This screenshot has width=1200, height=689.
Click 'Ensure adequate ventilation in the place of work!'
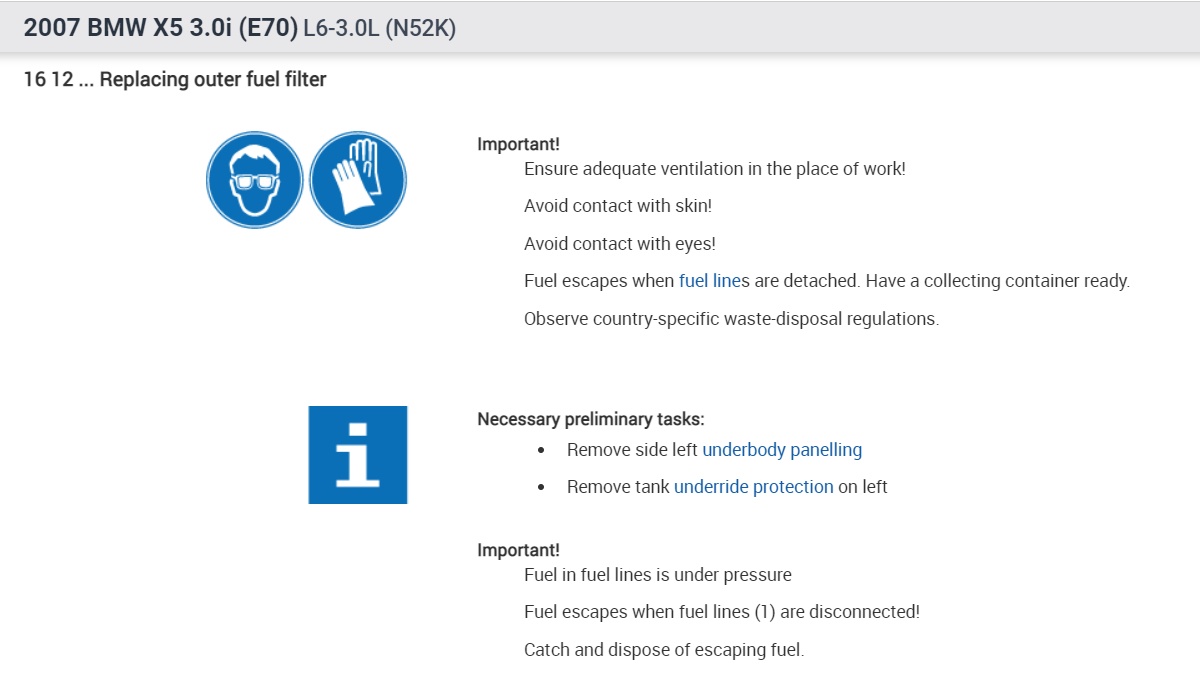(x=715, y=169)
